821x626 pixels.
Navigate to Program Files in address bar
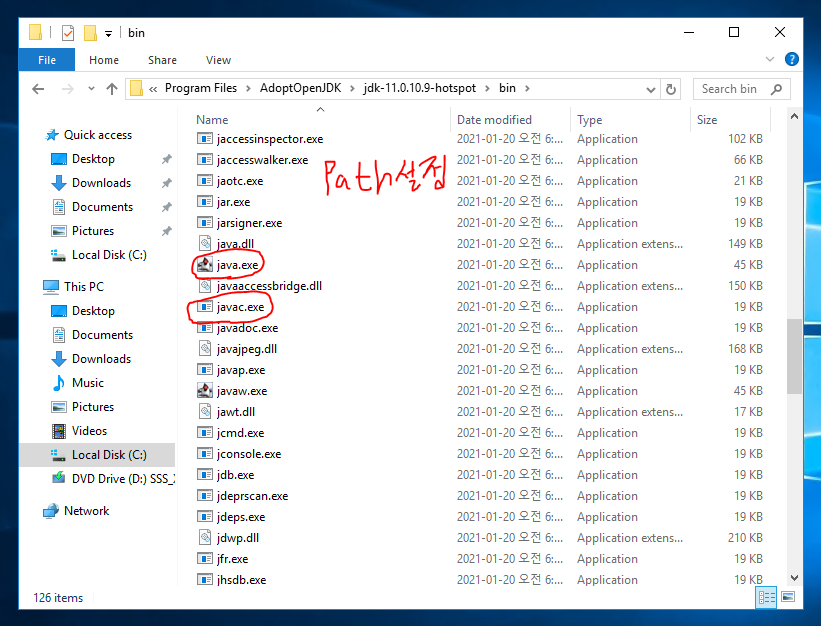[201, 88]
